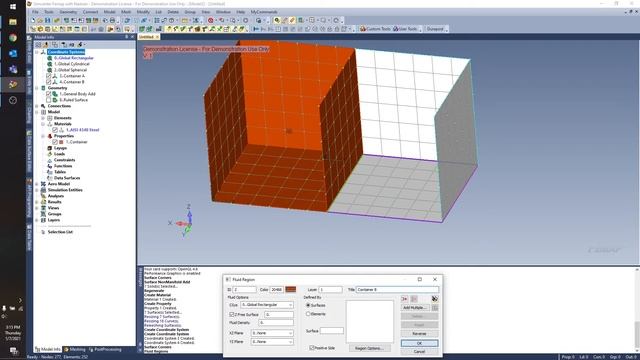
Task: Toggle checkbox for AISI 4340 Steel material
Action: click(x=55, y=130)
